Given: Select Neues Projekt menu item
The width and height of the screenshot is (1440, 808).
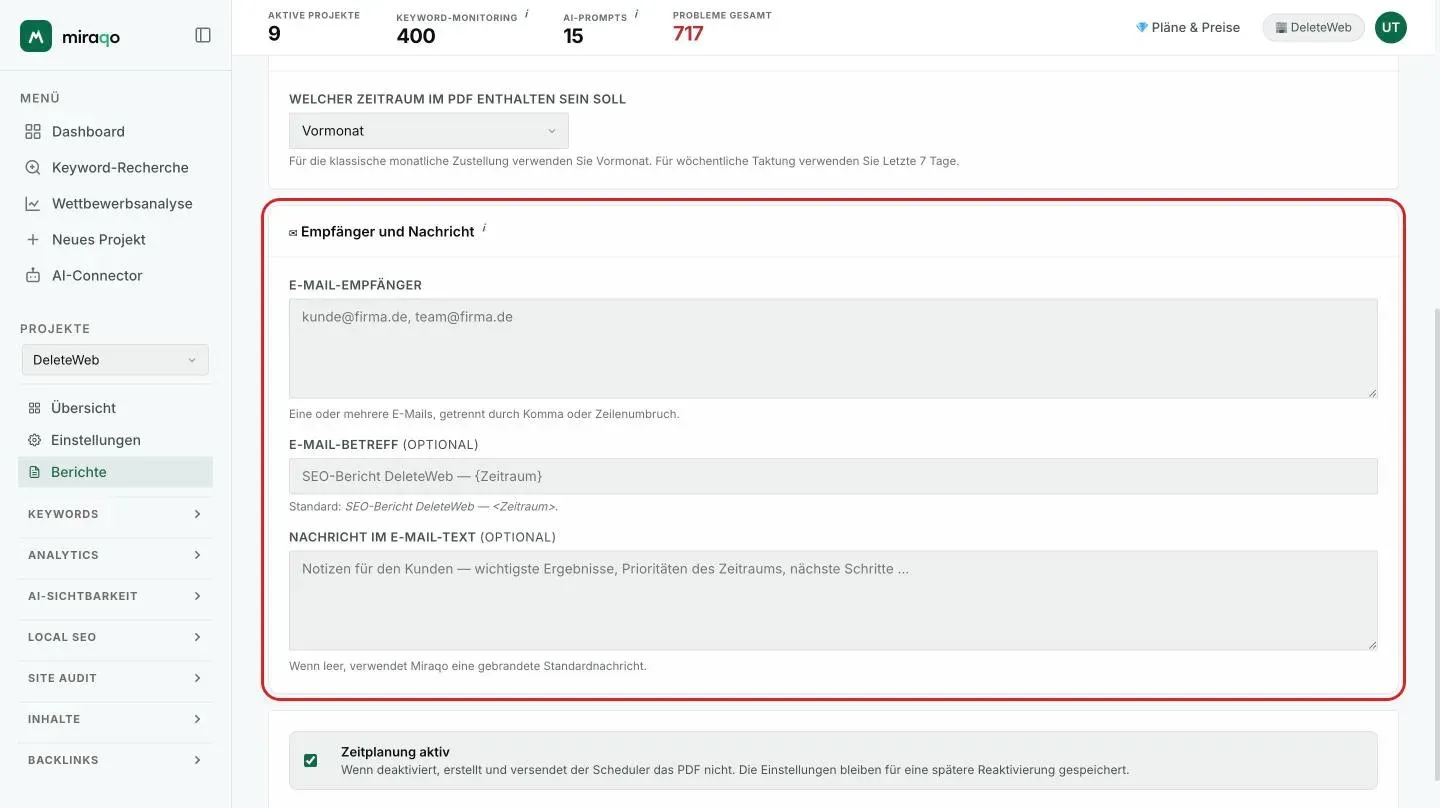Looking at the screenshot, I should pos(99,239).
